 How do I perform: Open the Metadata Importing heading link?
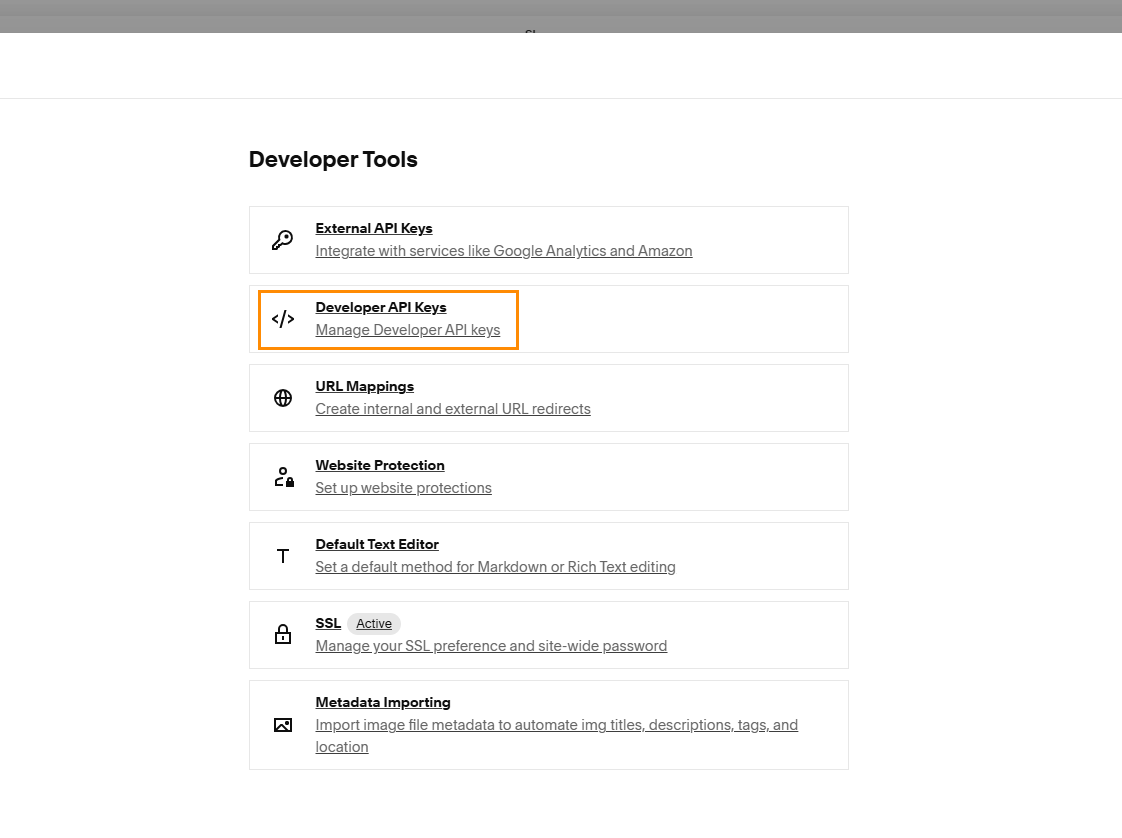pos(382,702)
